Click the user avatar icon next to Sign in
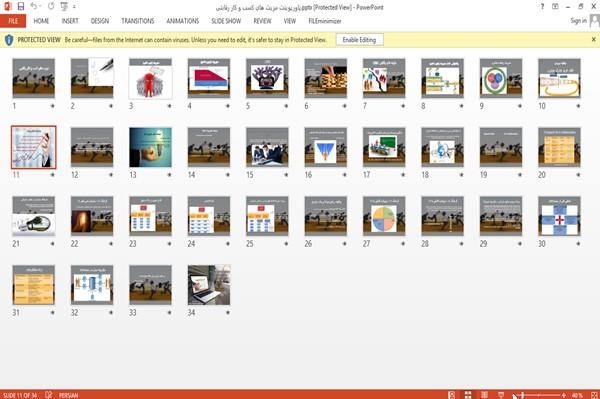 click(594, 21)
